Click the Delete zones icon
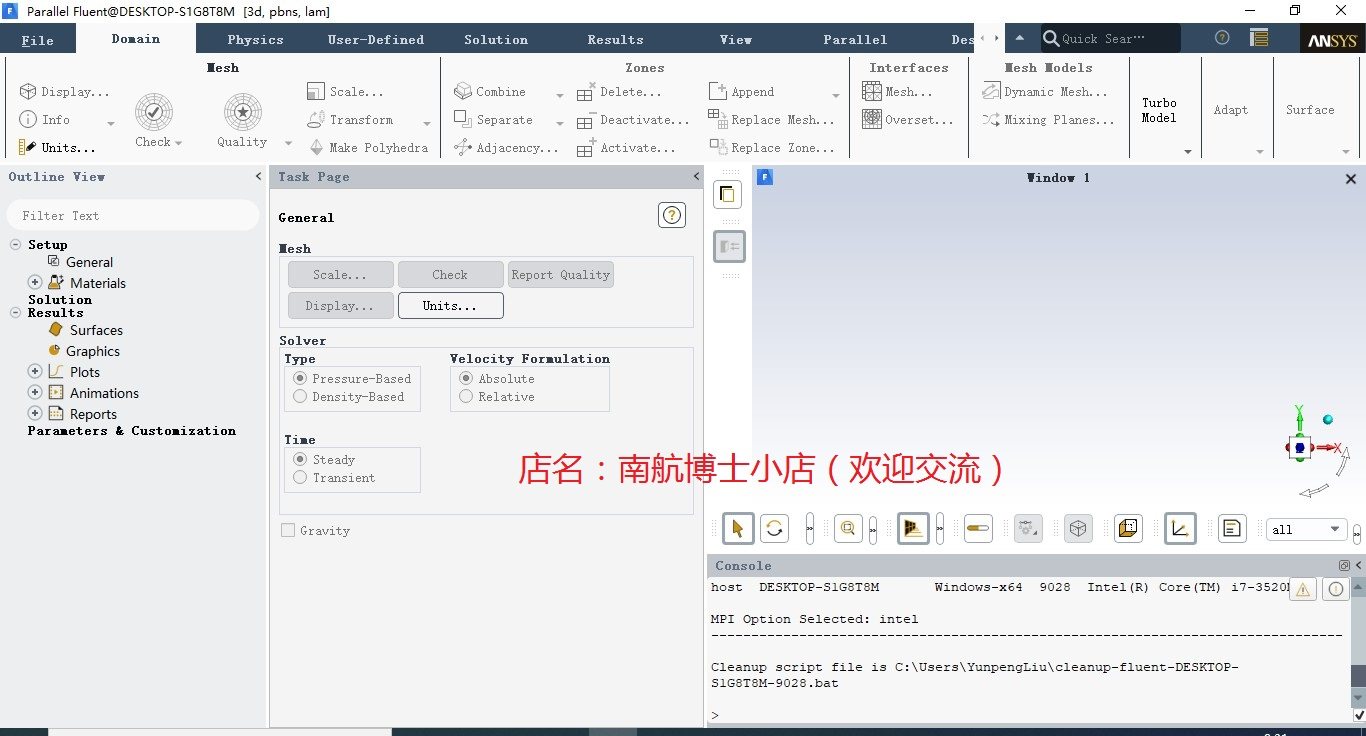 coord(586,92)
